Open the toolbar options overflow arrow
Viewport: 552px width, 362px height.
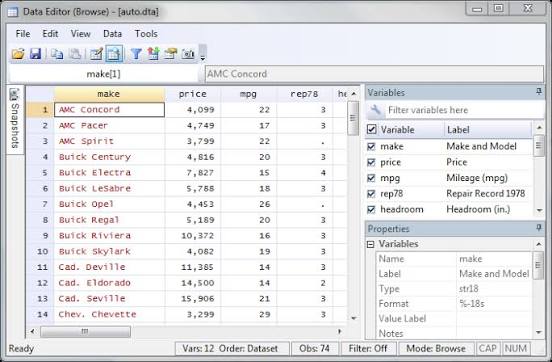[x=202, y=58]
